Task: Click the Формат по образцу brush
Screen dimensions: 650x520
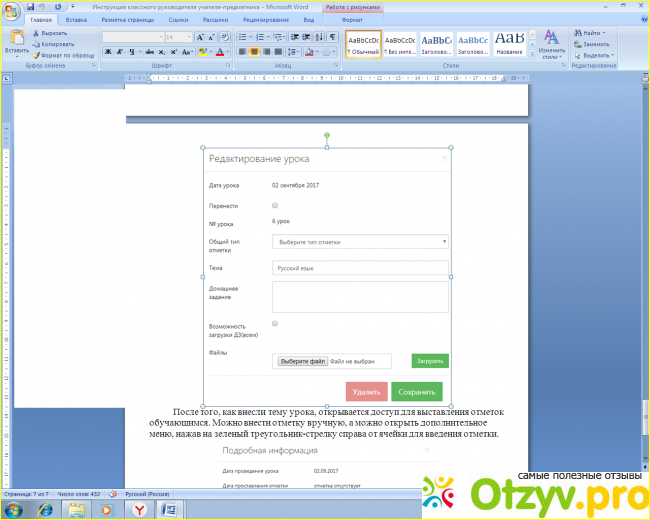Action: 36,54
